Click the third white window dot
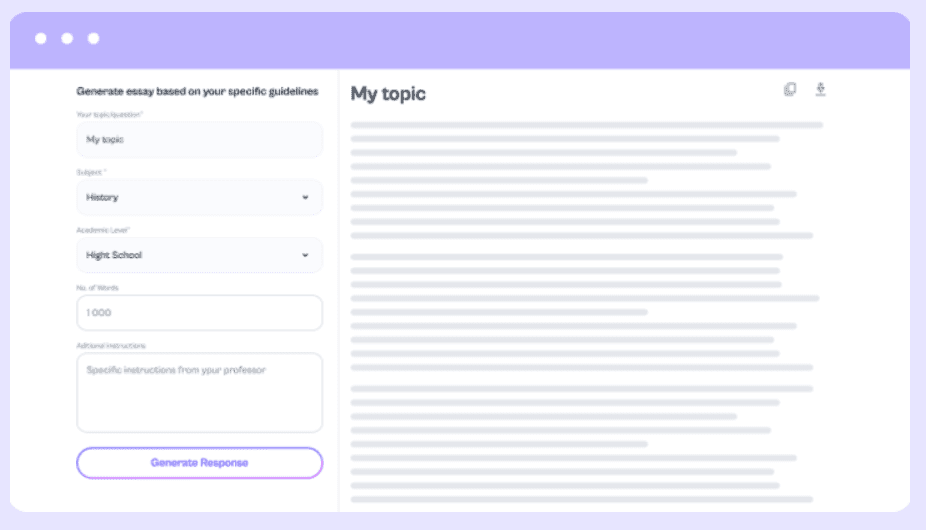Viewport: 926px width, 530px height. tap(93, 39)
